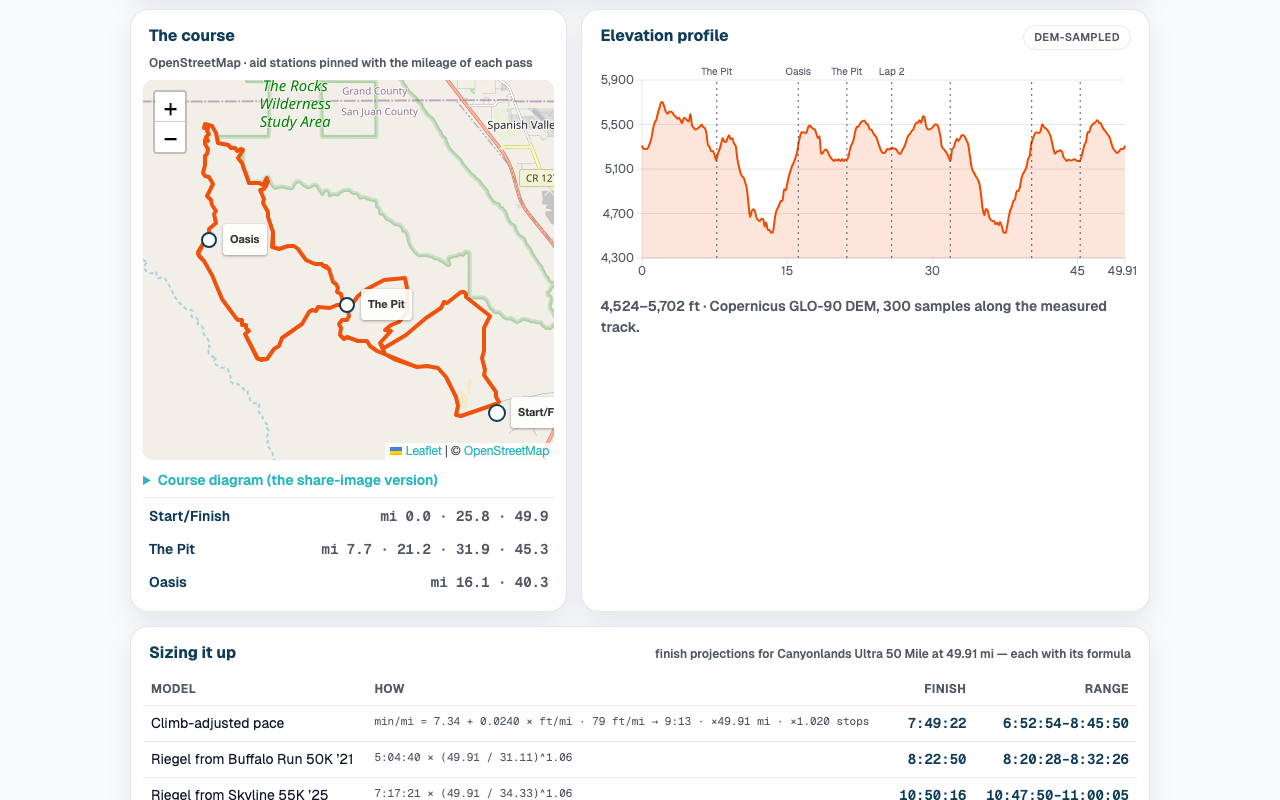Select 'mi 16.1 · 40.3' Oasis mileage
The image size is (1280, 800).
pyautogui.click(x=490, y=583)
